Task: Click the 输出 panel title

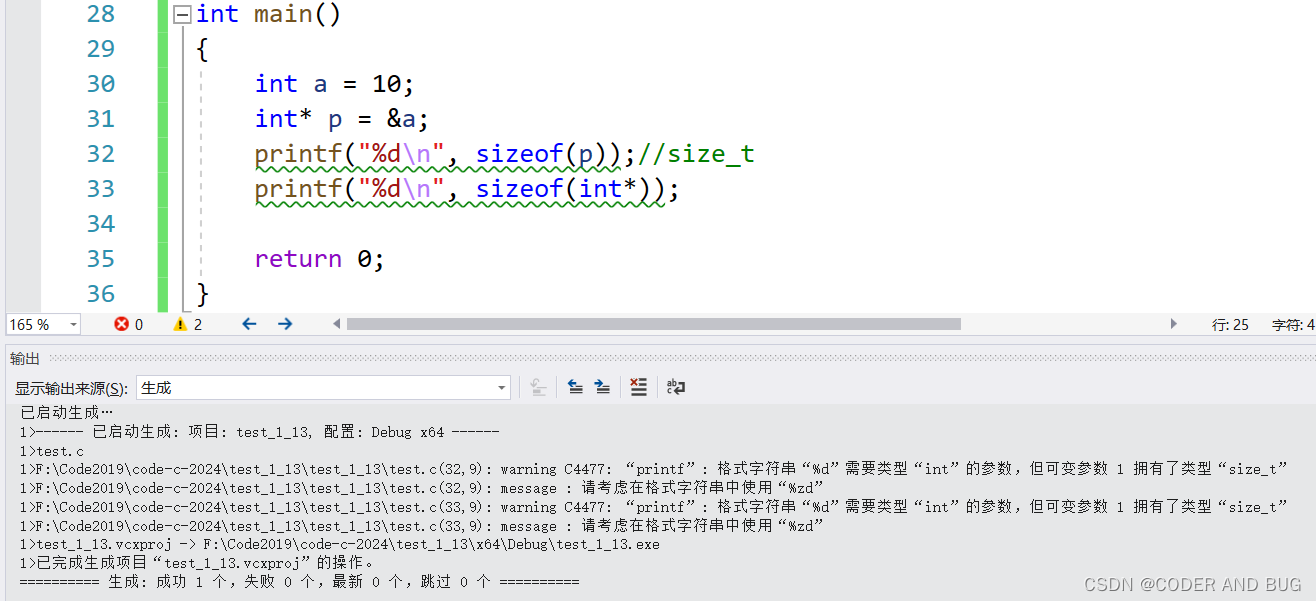Action: pyautogui.click(x=25, y=358)
